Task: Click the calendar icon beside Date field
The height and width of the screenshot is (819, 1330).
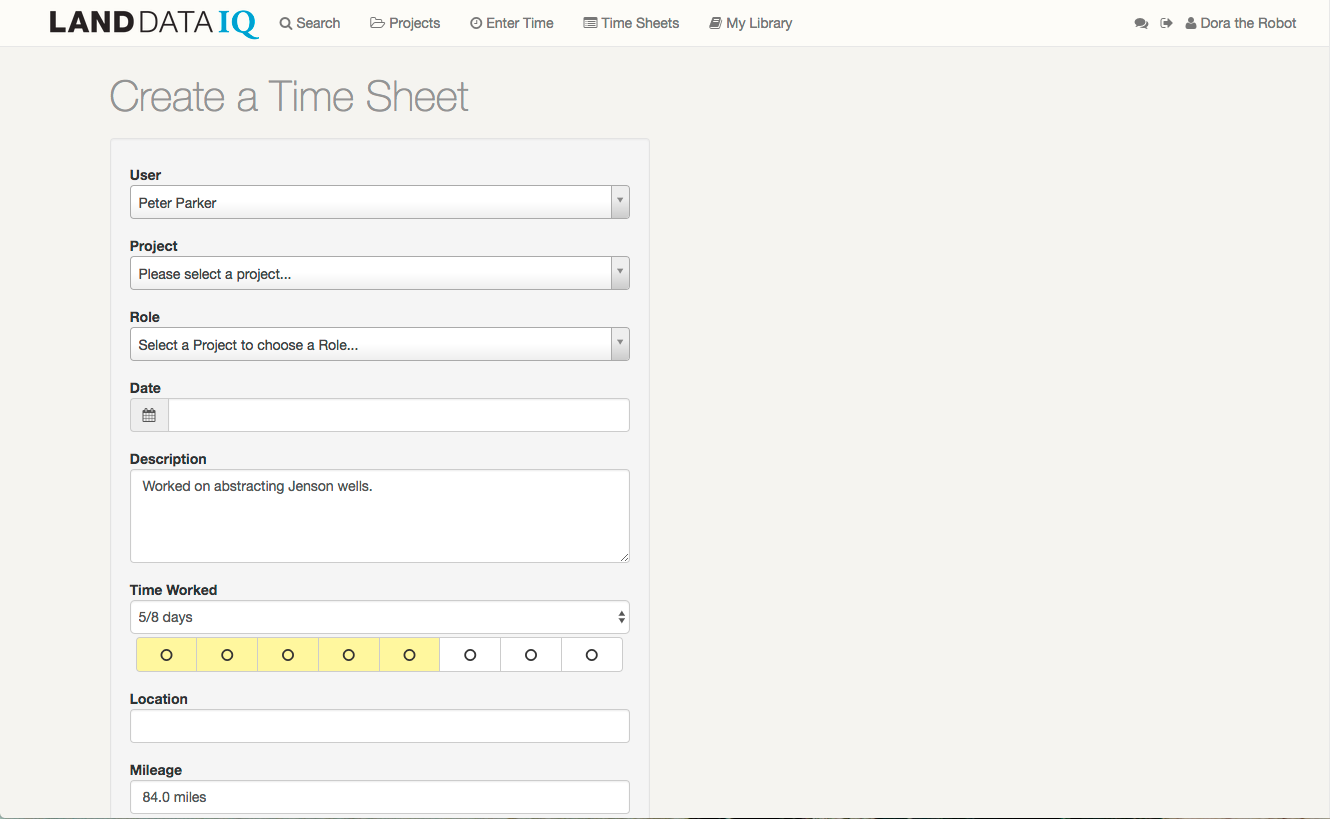Action: coord(149,415)
